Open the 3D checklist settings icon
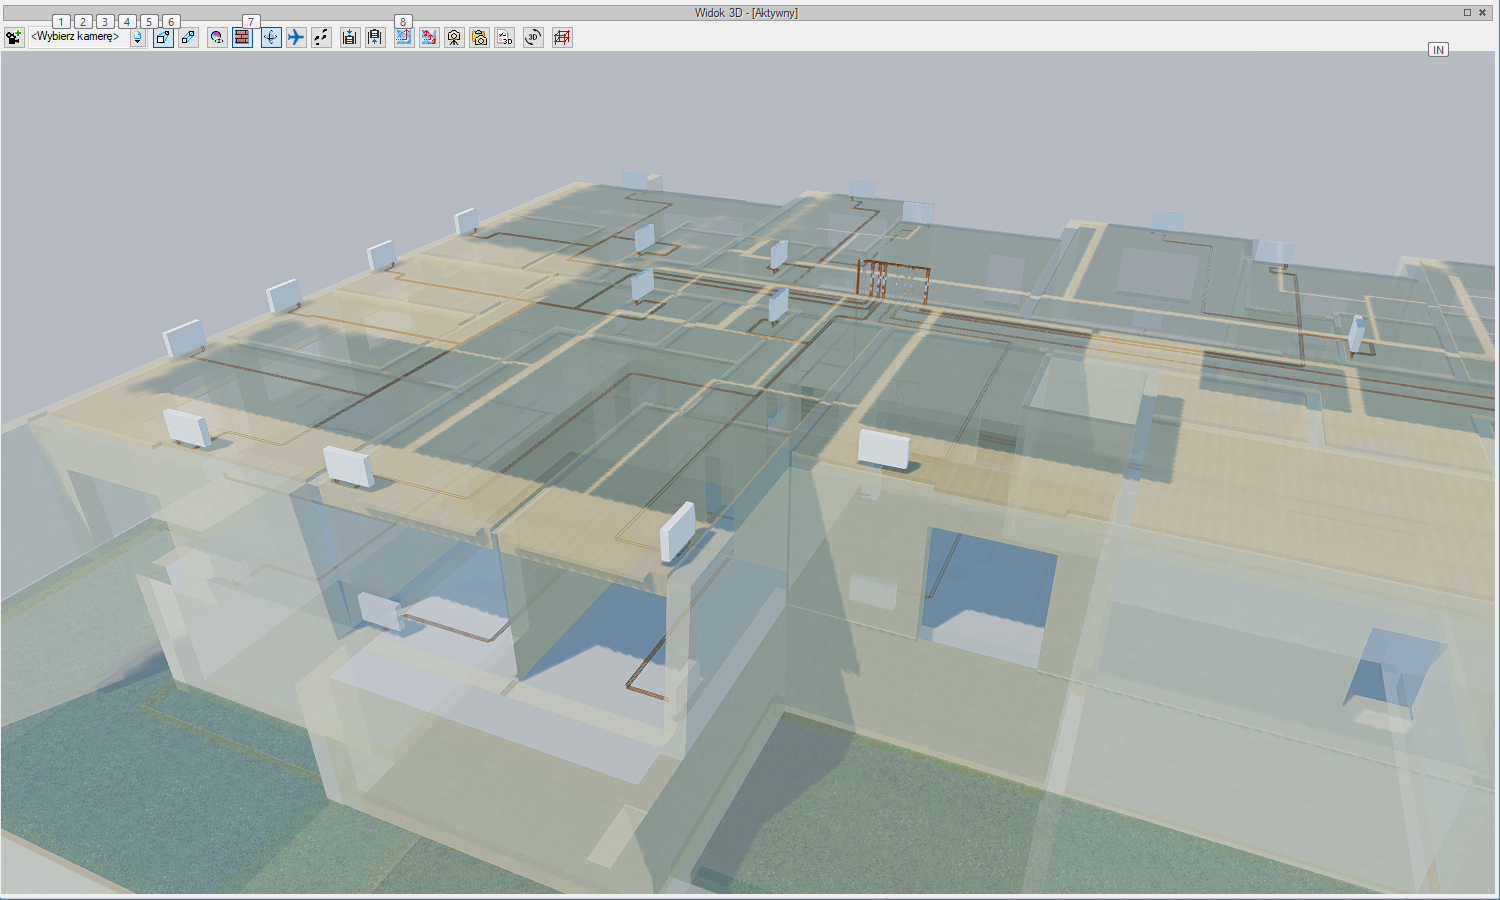Image resolution: width=1500 pixels, height=900 pixels. [x=505, y=37]
